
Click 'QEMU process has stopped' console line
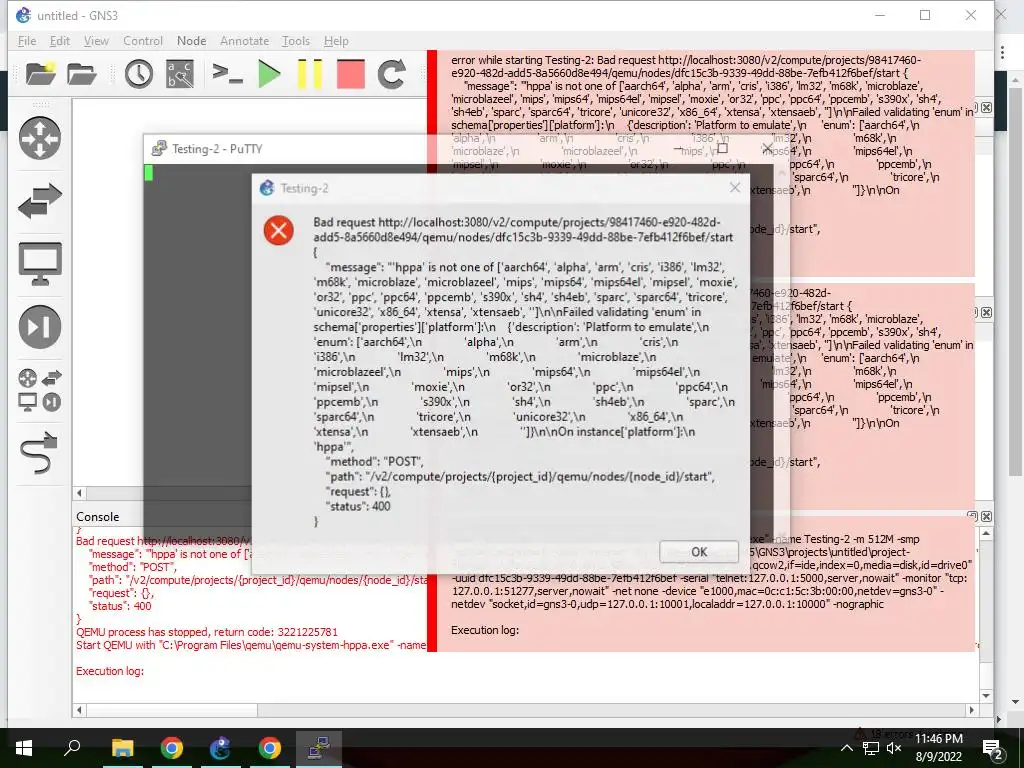207,632
